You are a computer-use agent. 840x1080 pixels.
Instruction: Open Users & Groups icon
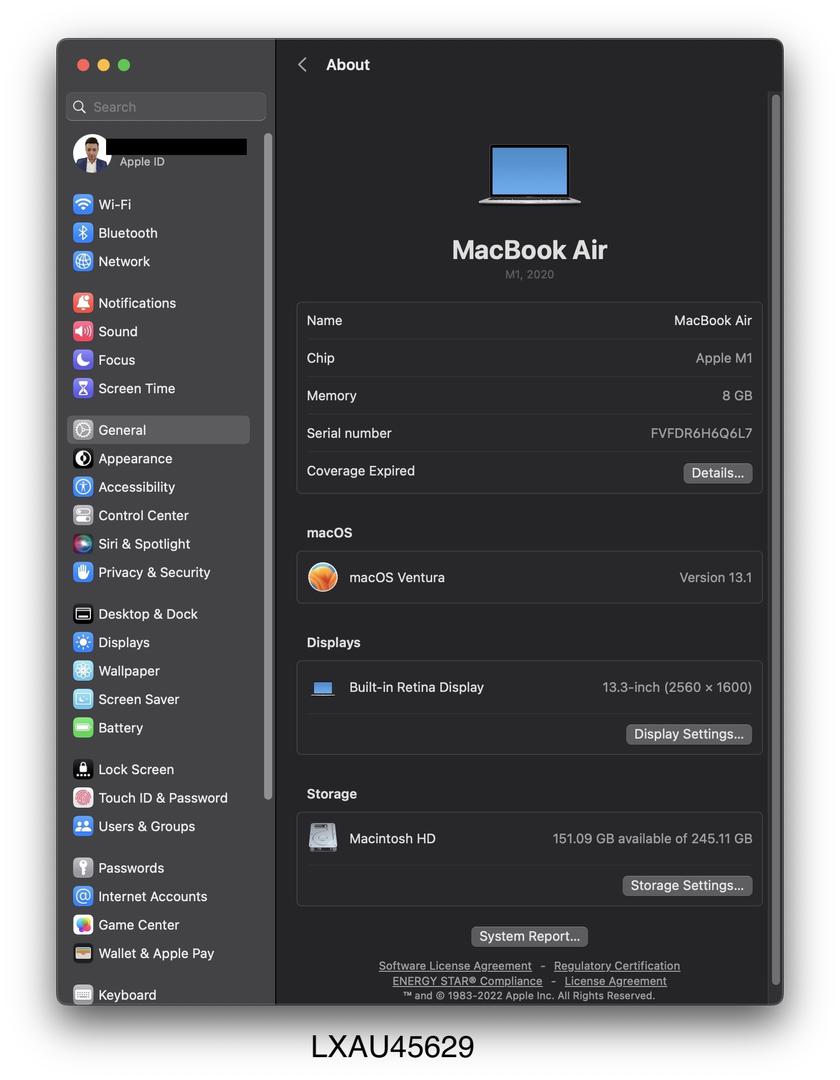(83, 826)
